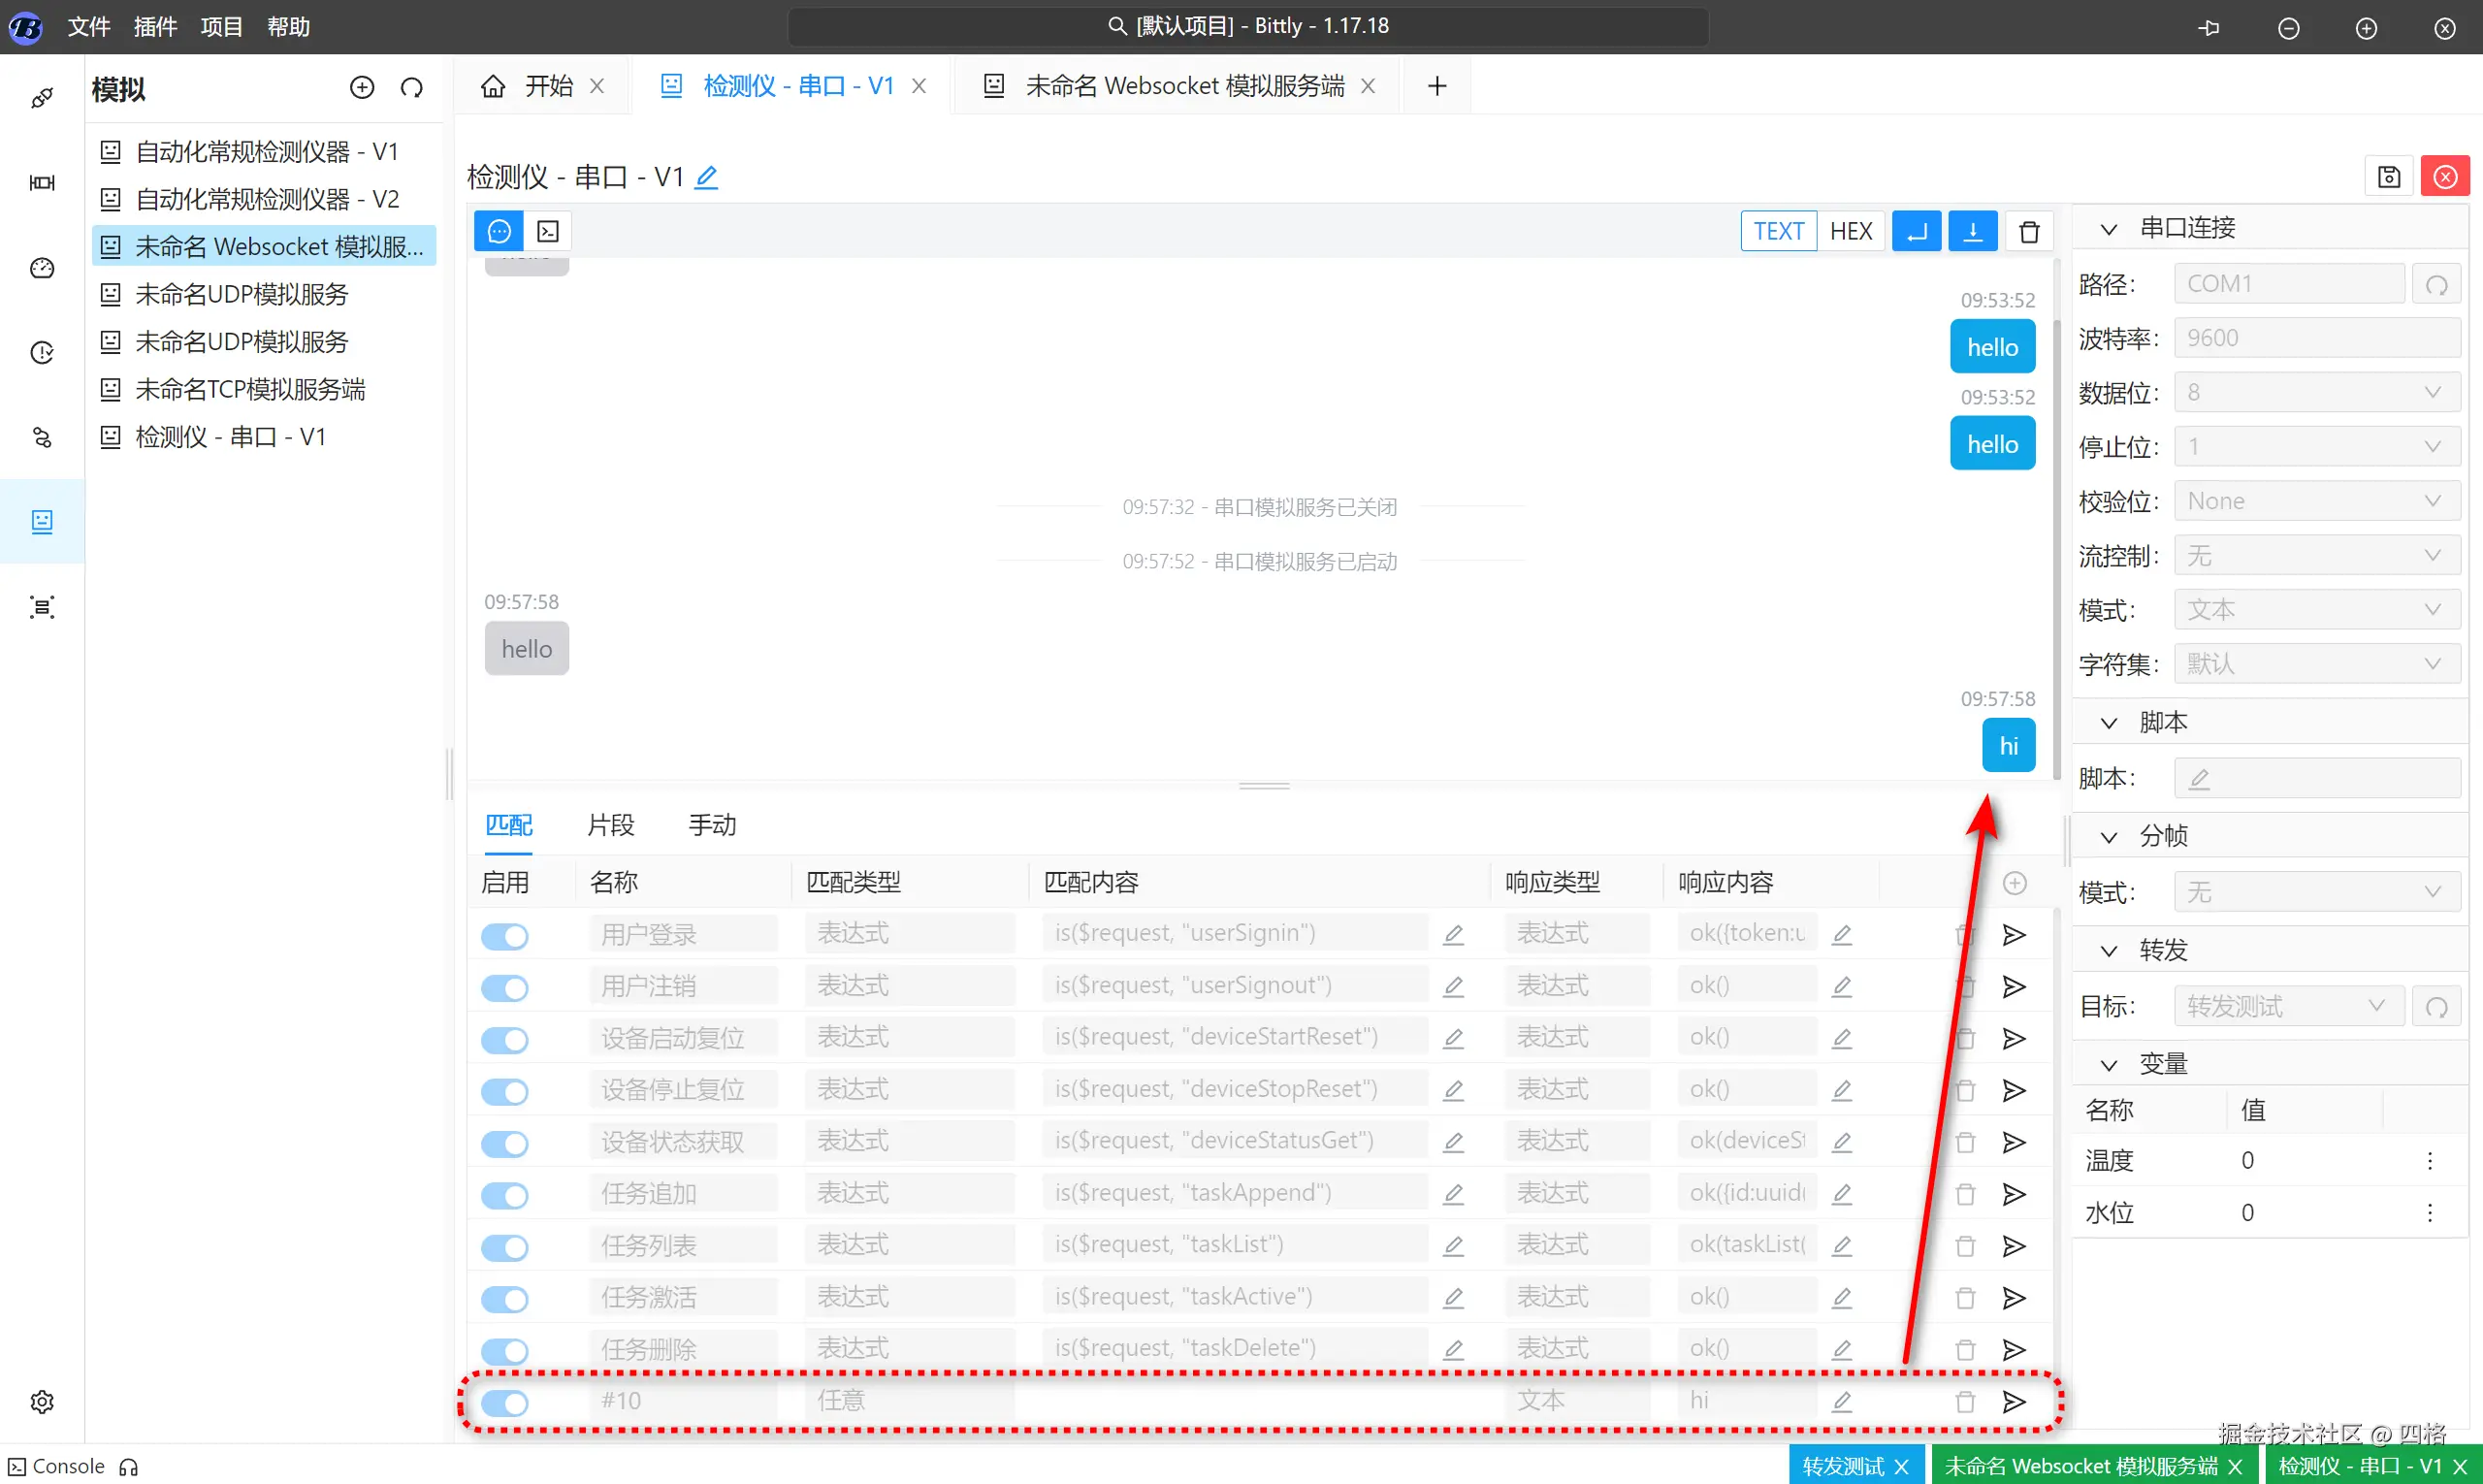Open the 插件 menu

155,27
